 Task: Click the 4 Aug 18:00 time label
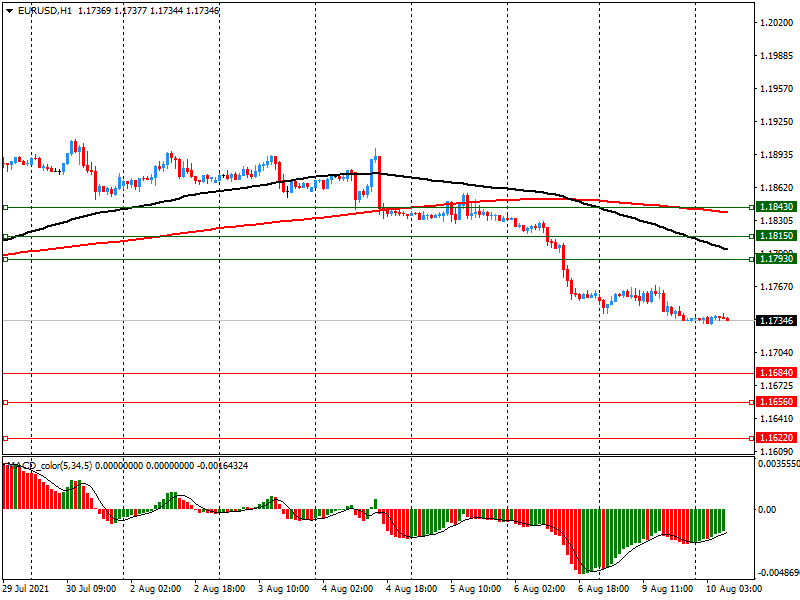point(411,589)
